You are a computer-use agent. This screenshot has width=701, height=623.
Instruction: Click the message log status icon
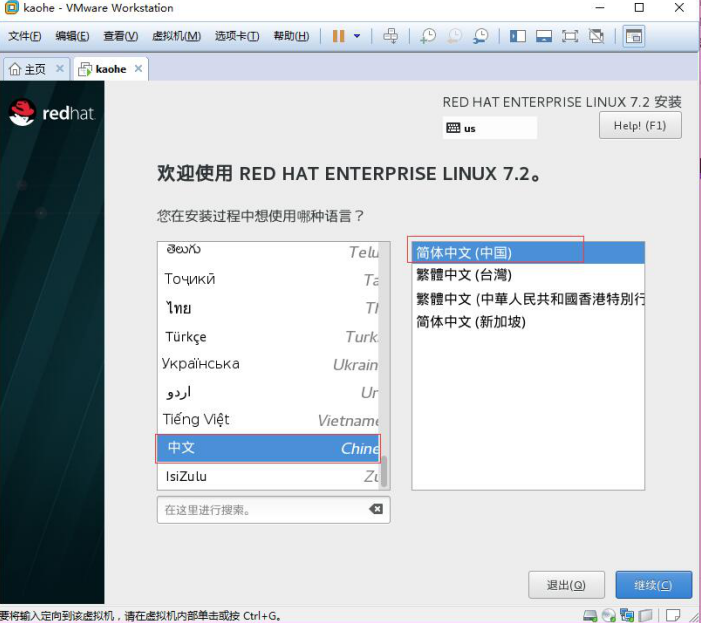click(672, 615)
